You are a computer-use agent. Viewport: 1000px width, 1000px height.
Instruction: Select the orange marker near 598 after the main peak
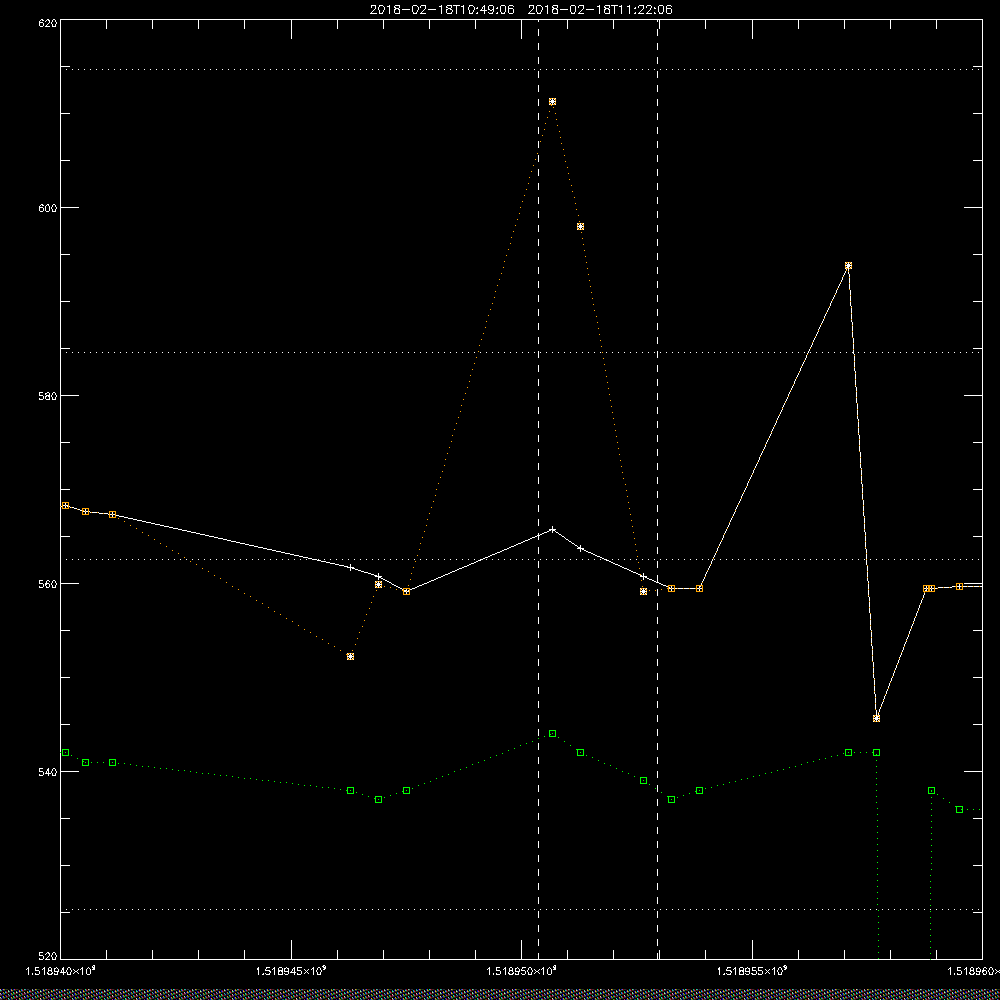[x=580, y=226]
